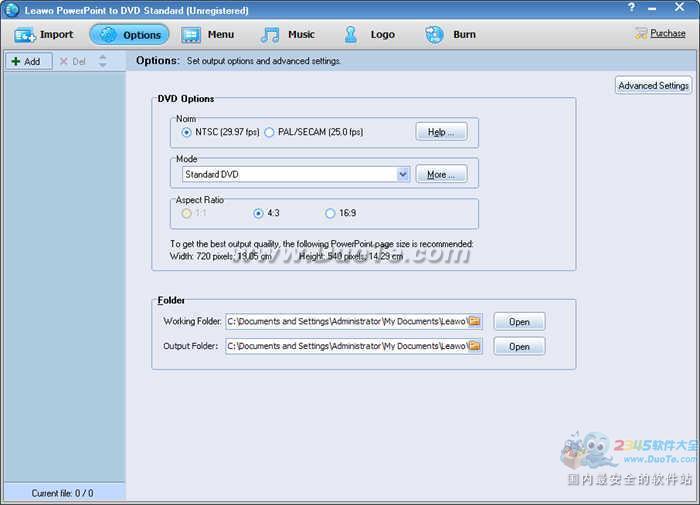Click the help question mark in title bar
700x505 pixels.
[631, 8]
